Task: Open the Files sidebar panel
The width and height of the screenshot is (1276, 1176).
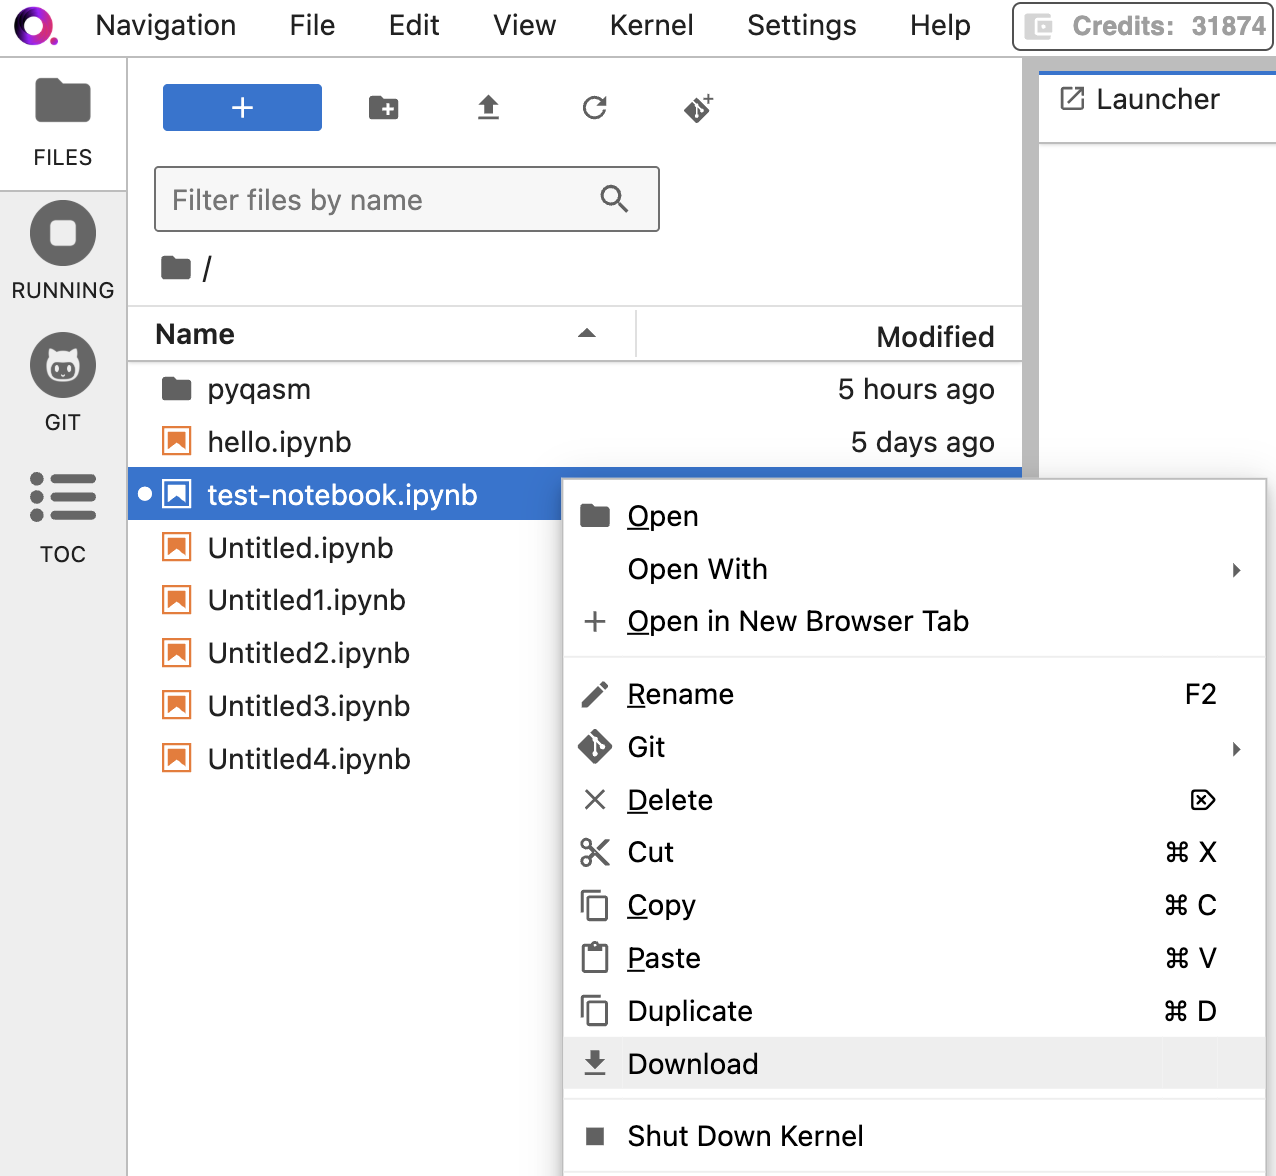Action: click(x=62, y=121)
